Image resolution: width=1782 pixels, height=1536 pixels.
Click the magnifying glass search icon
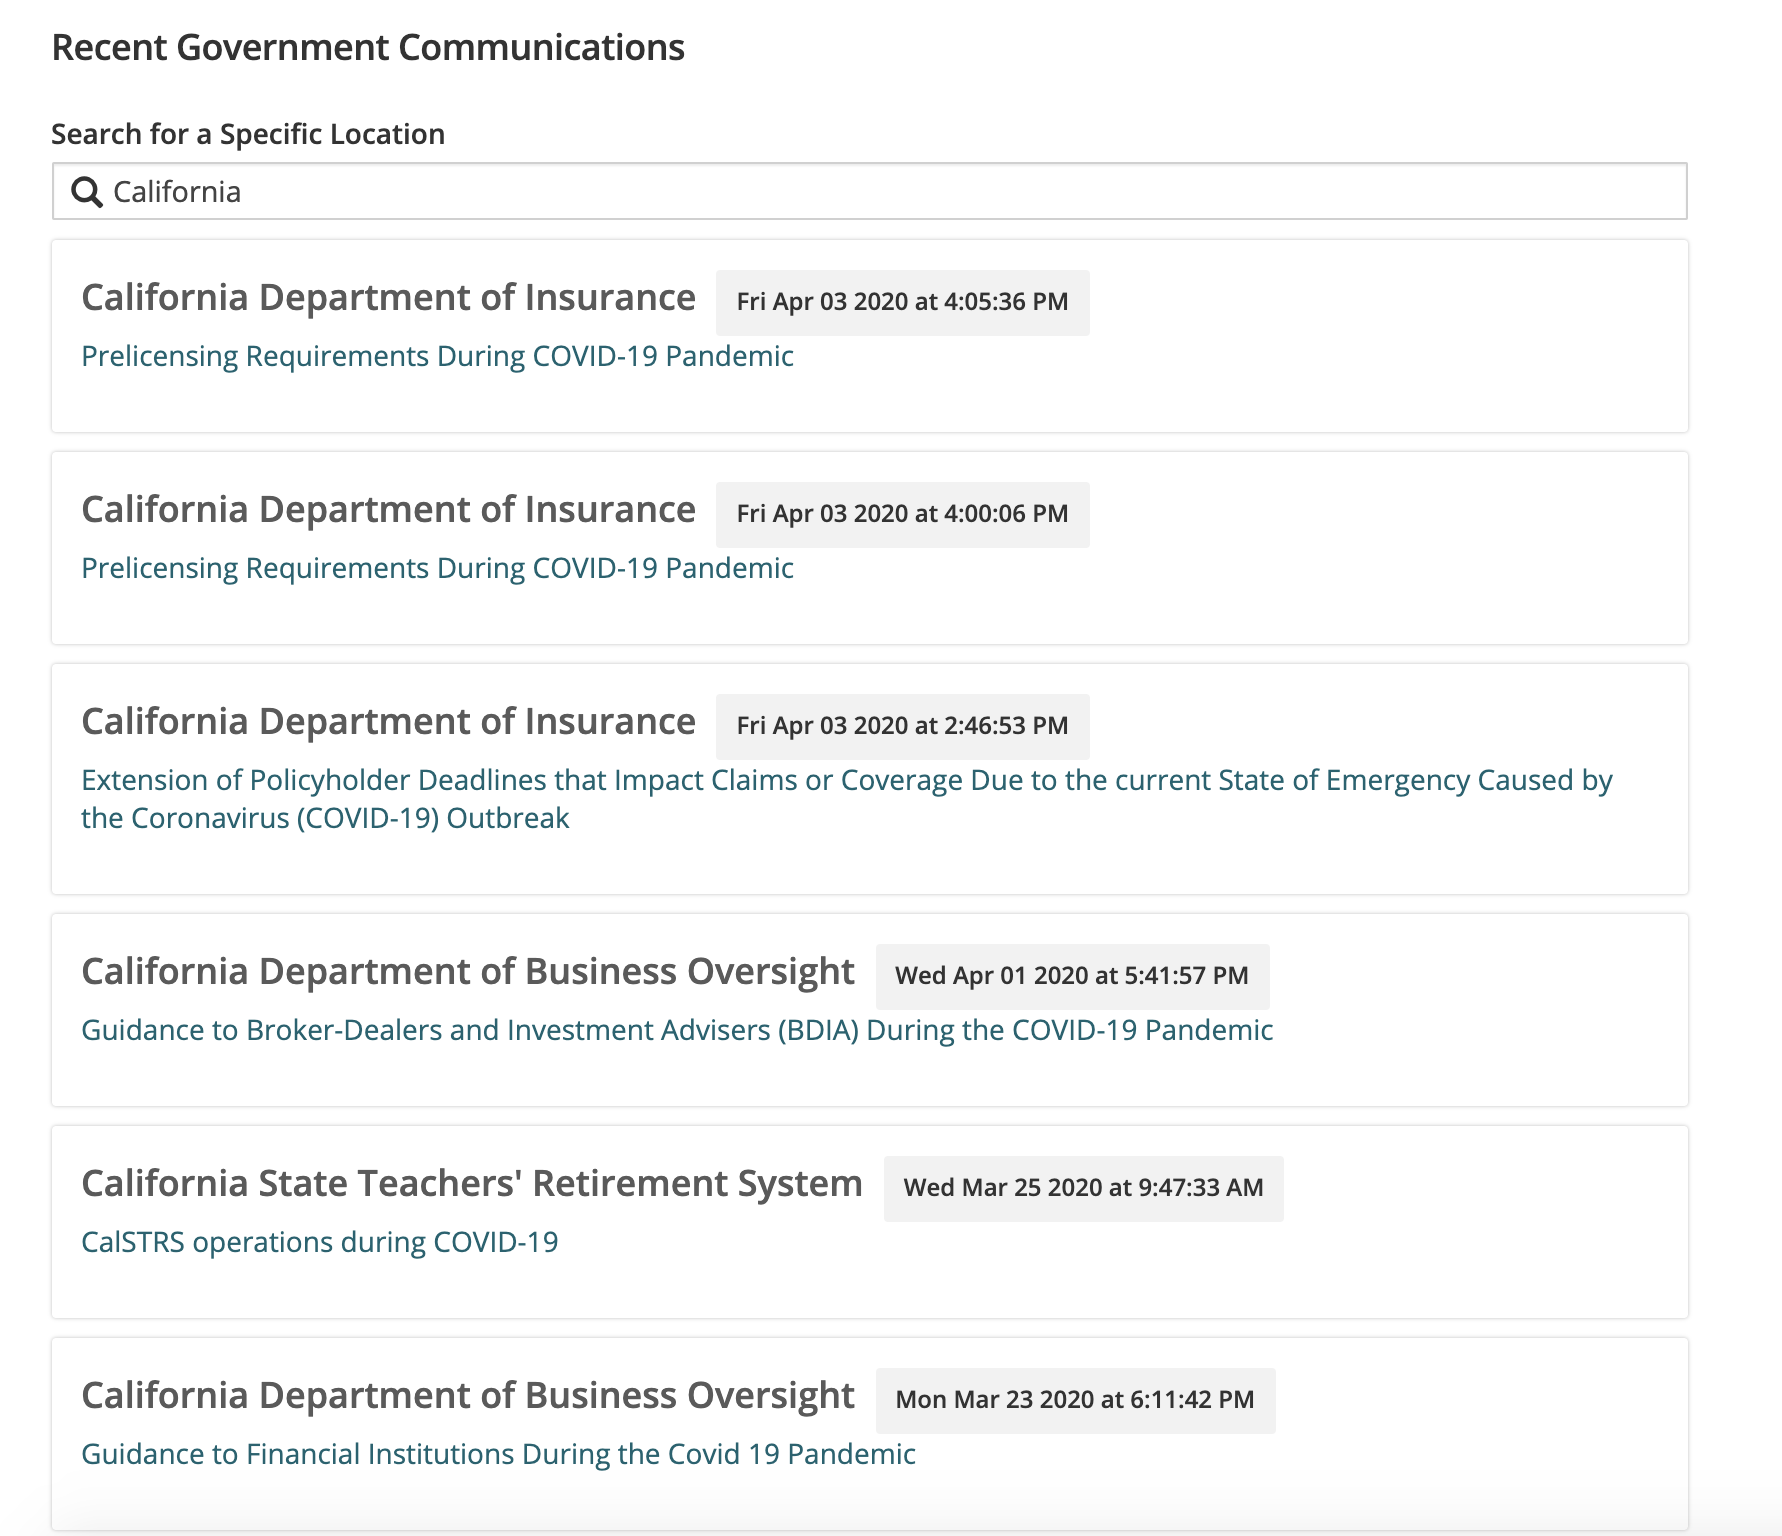[x=87, y=191]
